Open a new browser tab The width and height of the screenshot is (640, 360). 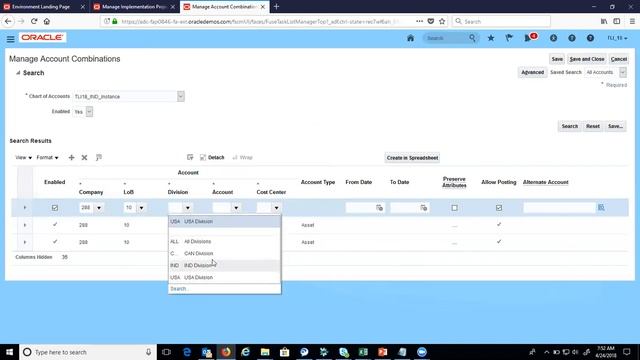276,7
